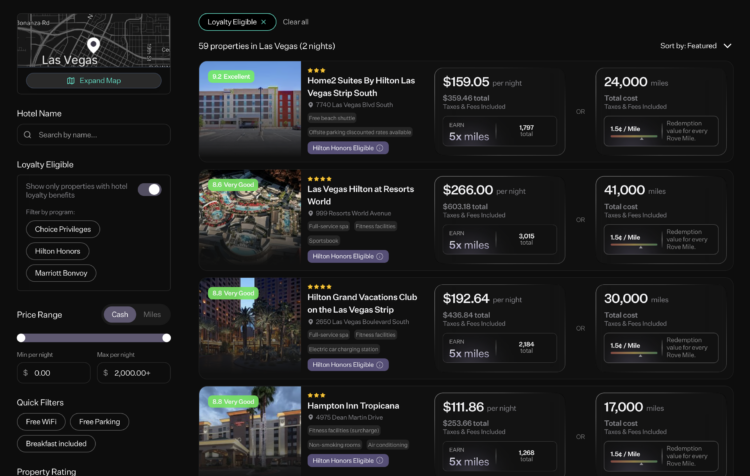Click Clear all filters link
Screen dimensions: 750x476
tap(295, 22)
